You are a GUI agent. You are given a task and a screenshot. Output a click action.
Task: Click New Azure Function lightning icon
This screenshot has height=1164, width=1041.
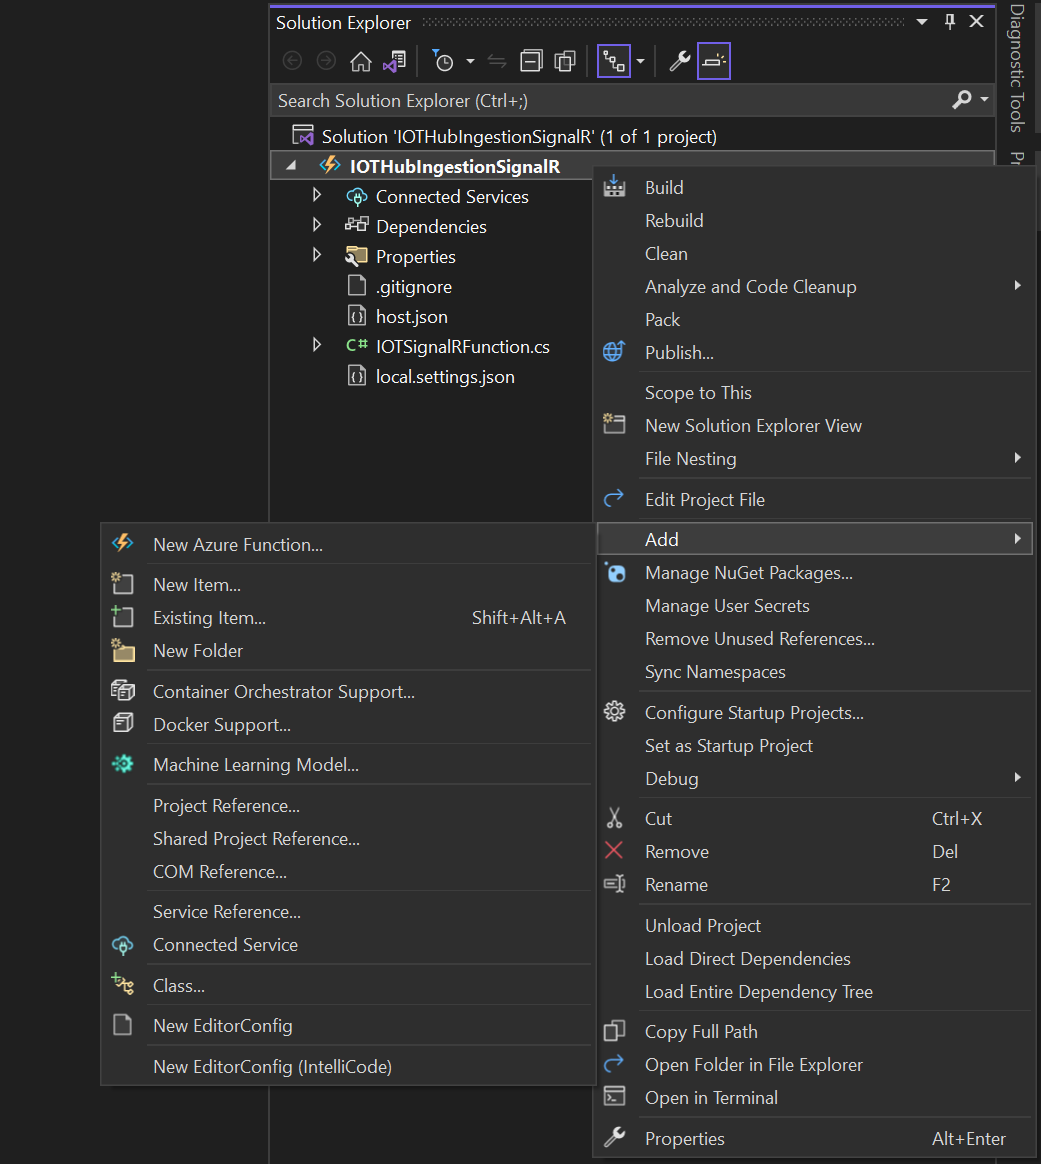click(123, 543)
